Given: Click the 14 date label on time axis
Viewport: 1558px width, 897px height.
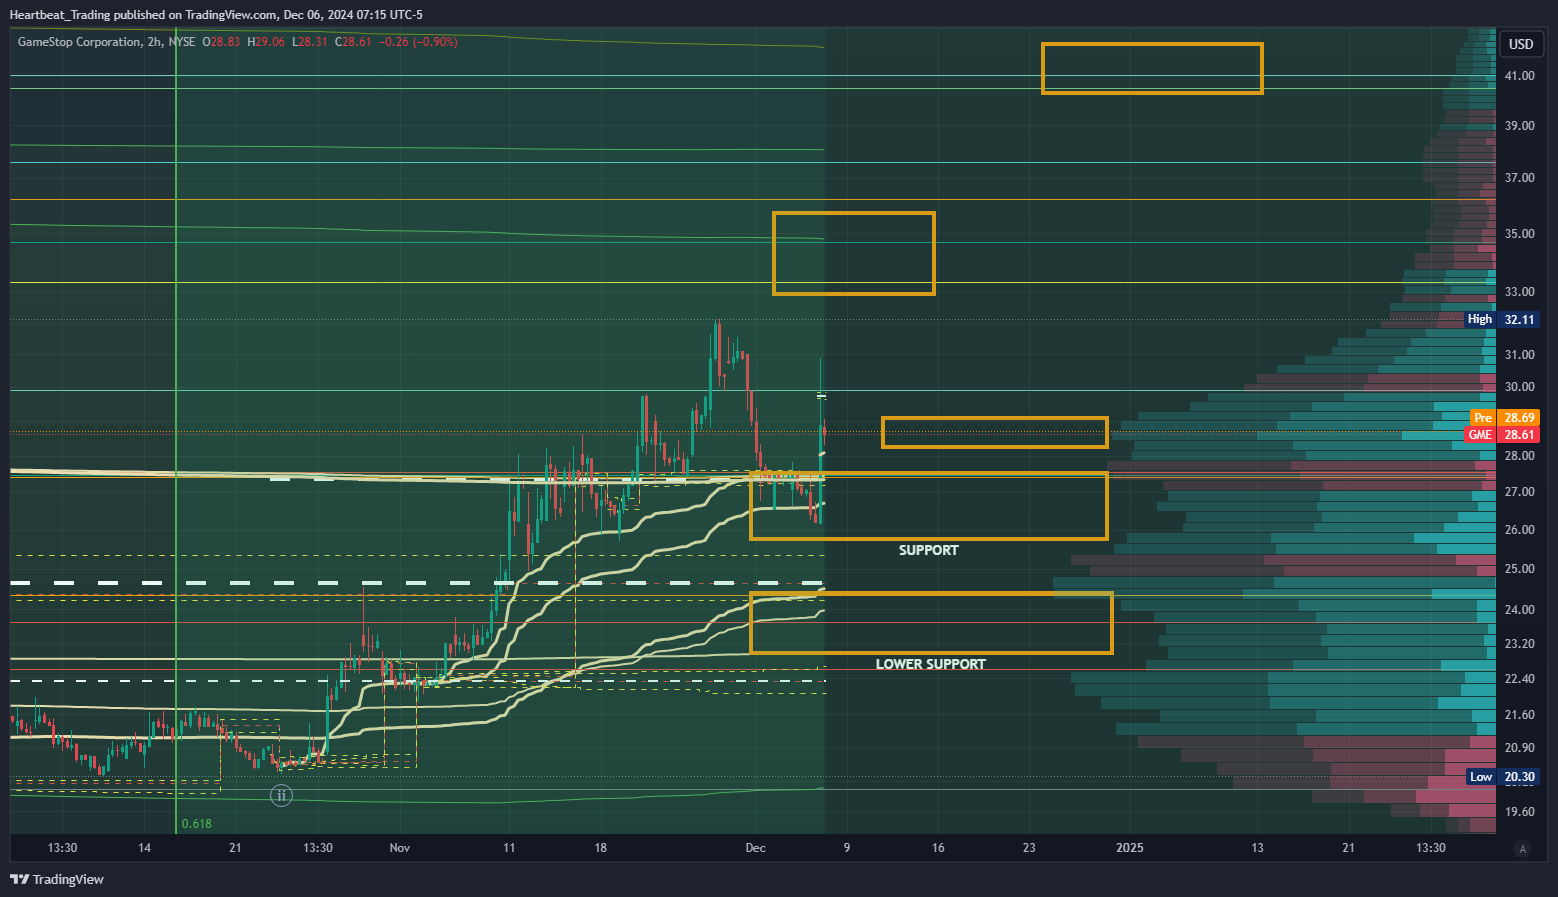Looking at the screenshot, I should click(145, 848).
